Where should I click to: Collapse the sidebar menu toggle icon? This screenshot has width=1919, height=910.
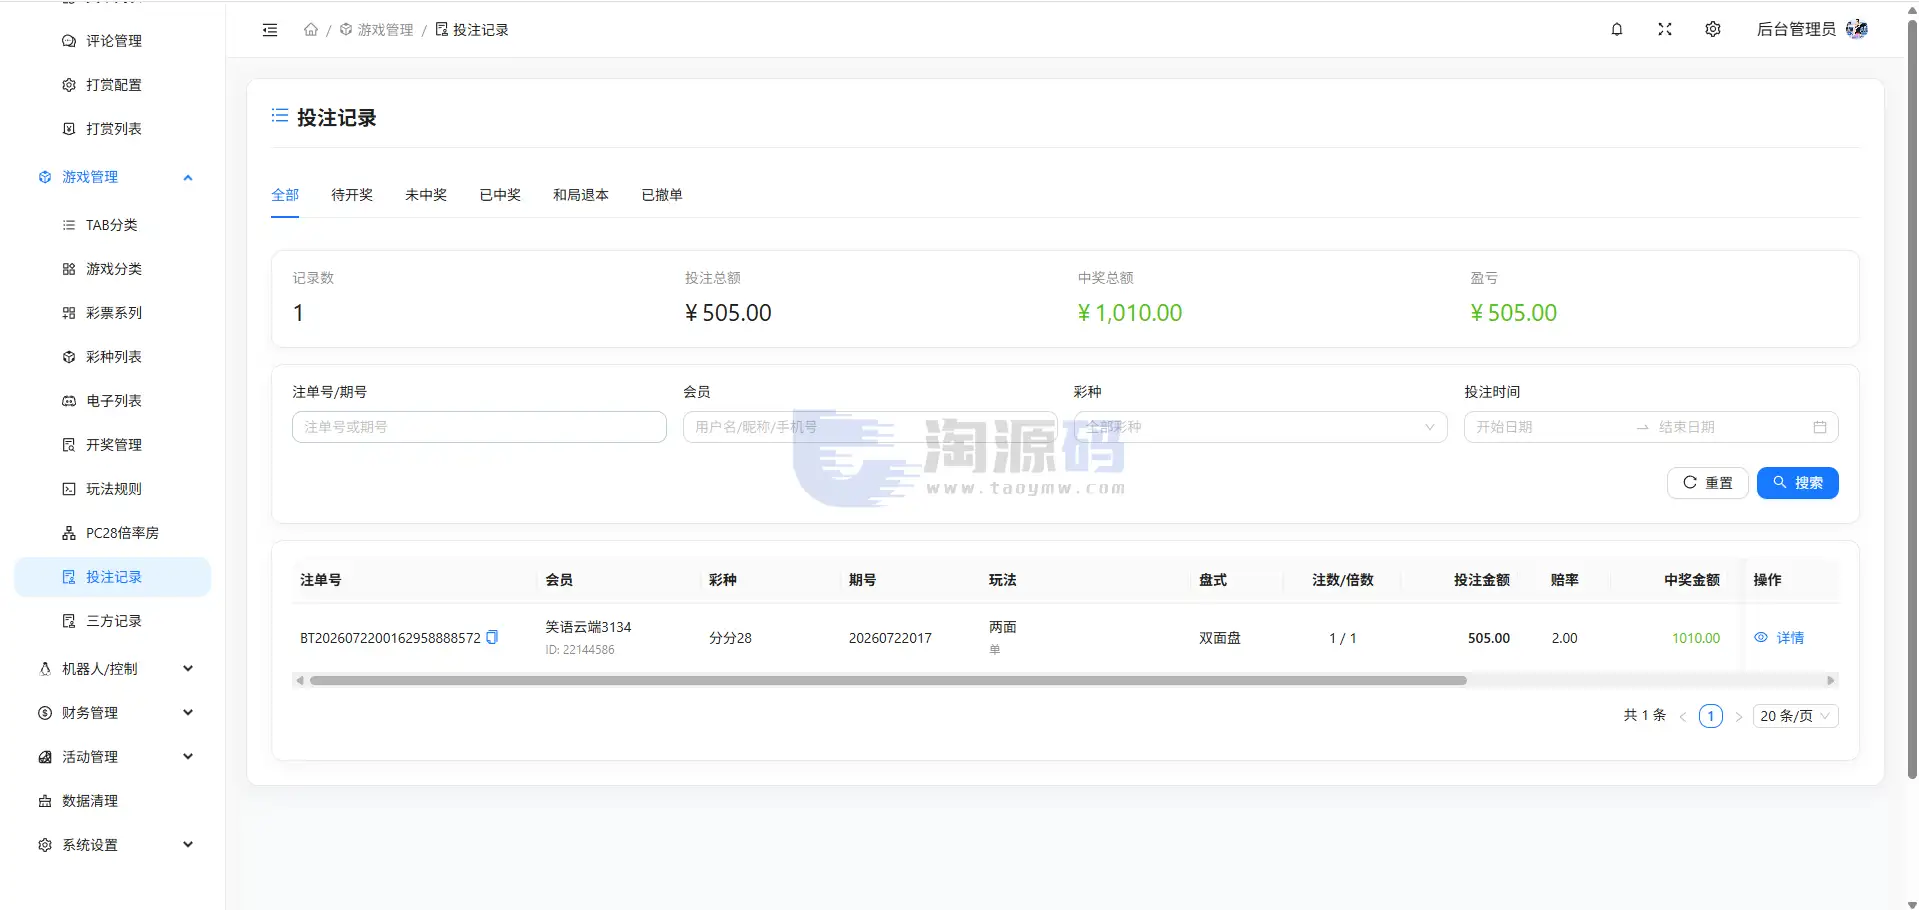pos(270,30)
